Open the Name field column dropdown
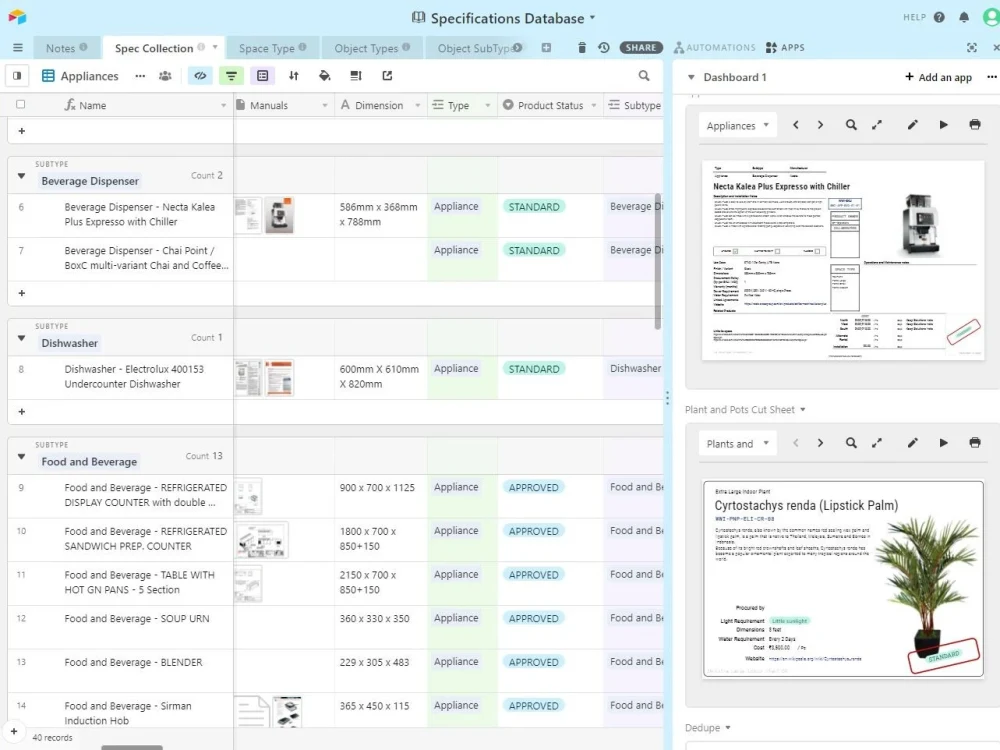The height and width of the screenshot is (750, 1000). click(223, 105)
